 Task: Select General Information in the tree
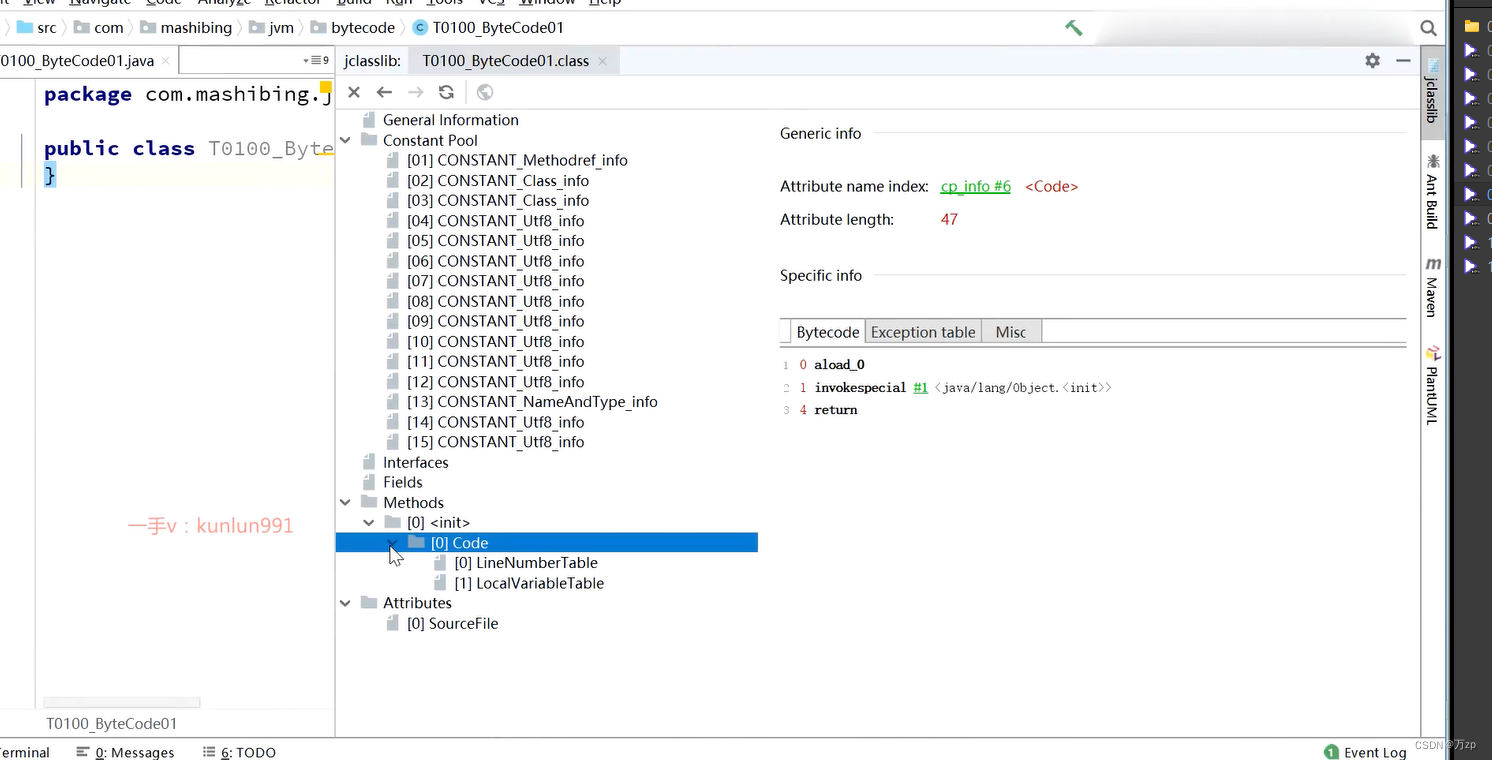coord(450,120)
